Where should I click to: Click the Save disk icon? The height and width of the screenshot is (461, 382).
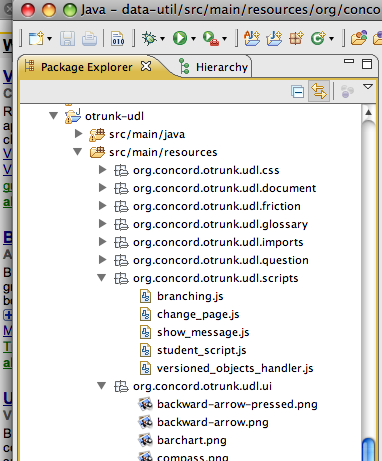tap(67, 39)
